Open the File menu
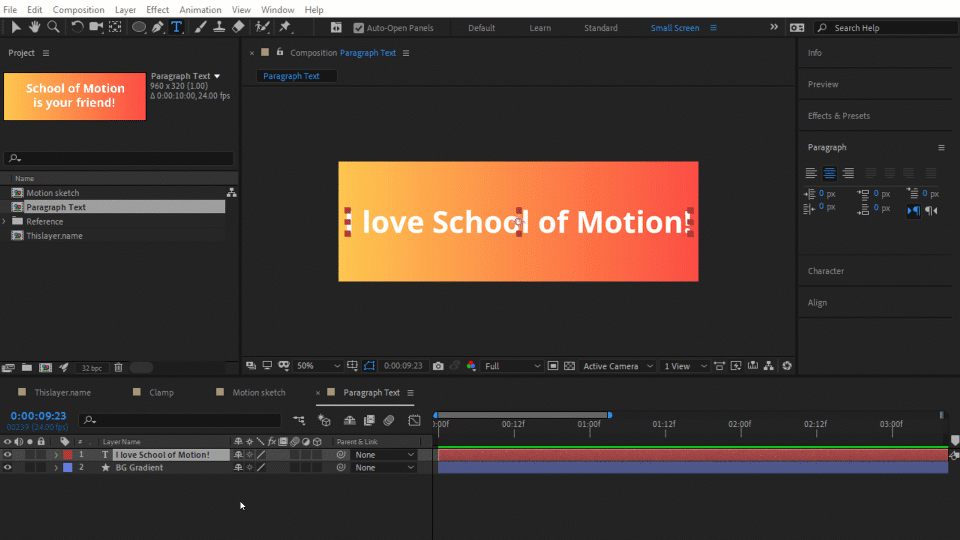The height and width of the screenshot is (540, 960). [10, 10]
